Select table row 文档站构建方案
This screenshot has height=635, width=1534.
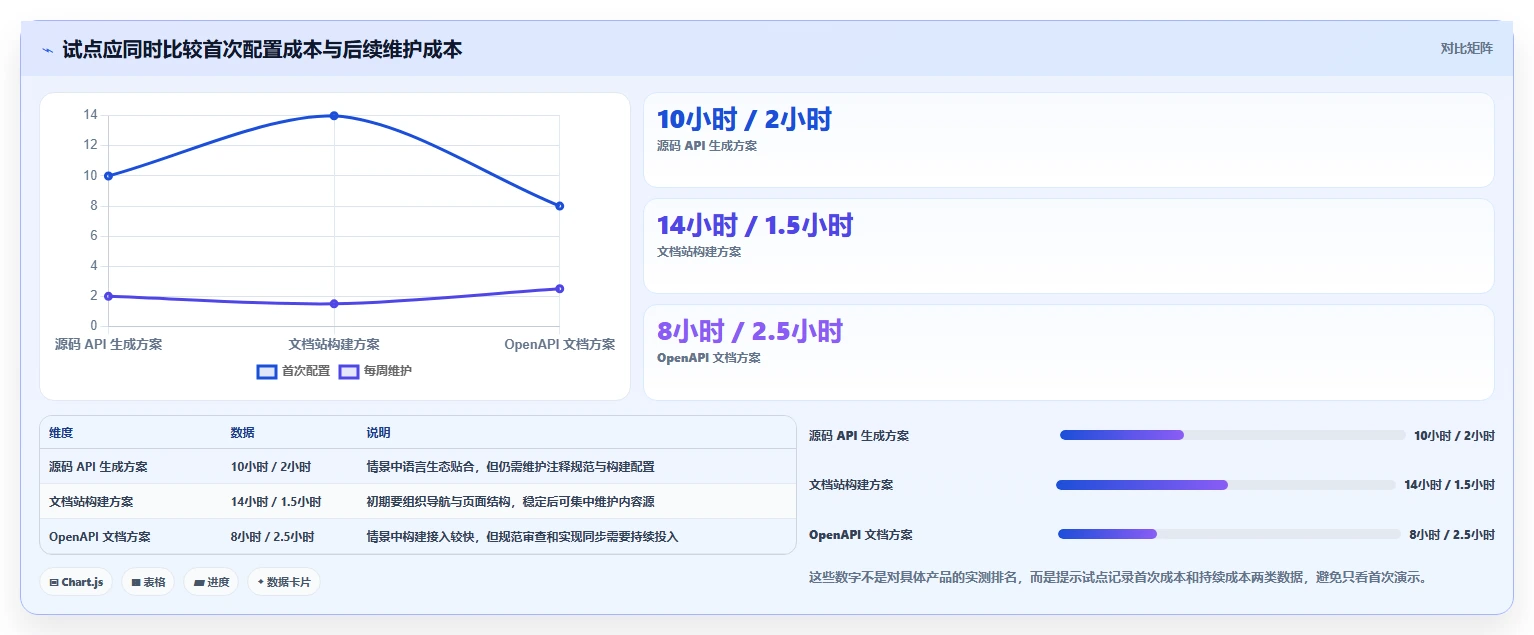(418, 502)
